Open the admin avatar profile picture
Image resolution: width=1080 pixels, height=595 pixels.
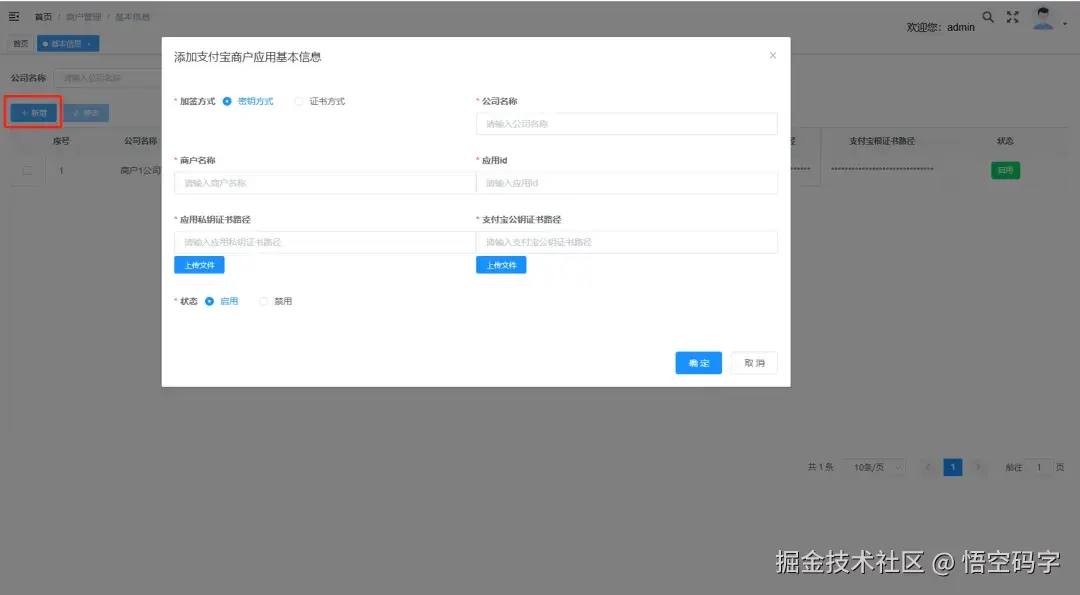tap(1044, 19)
